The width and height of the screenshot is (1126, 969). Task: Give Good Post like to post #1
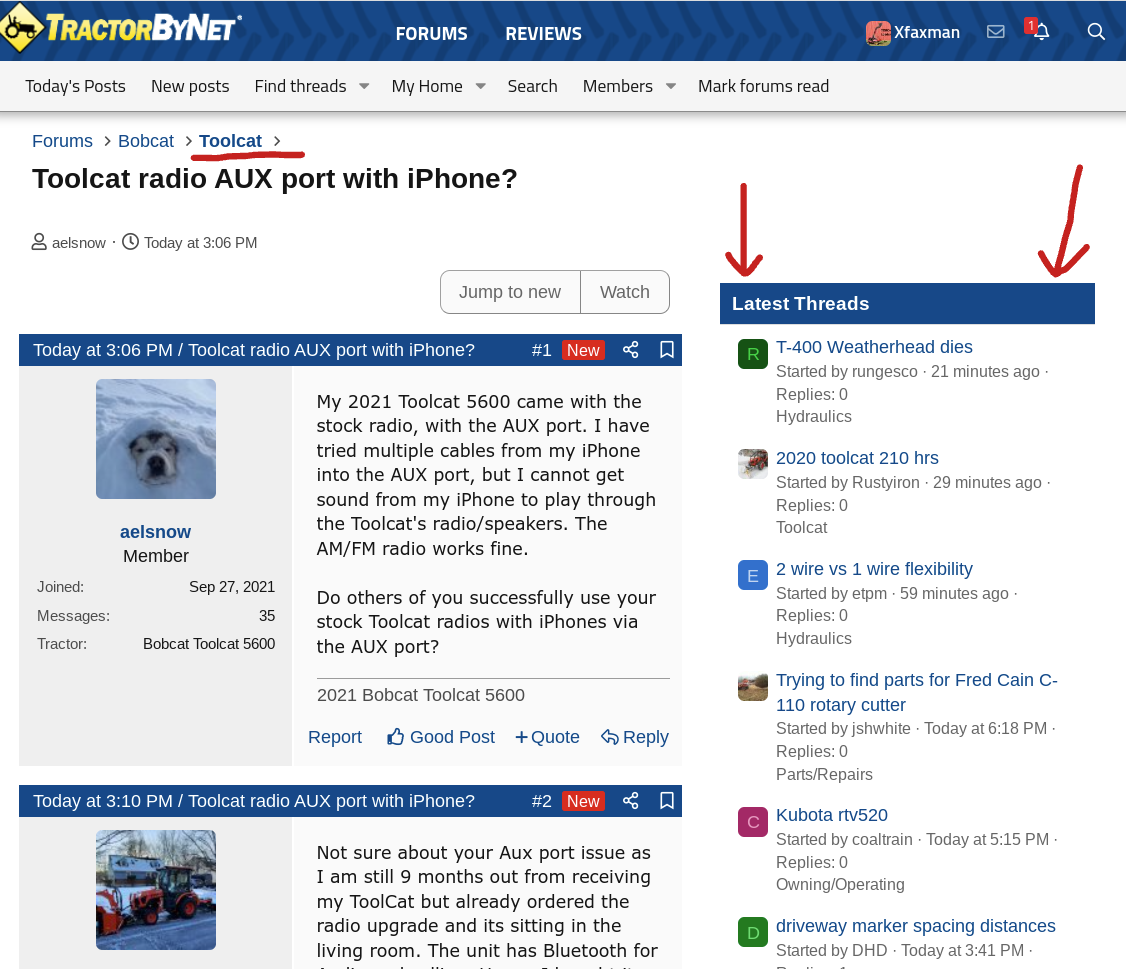pos(441,737)
